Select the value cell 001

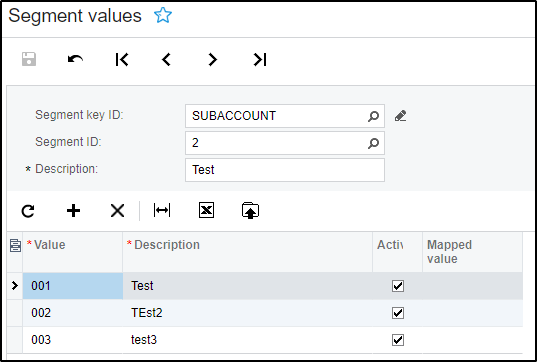tap(73, 286)
